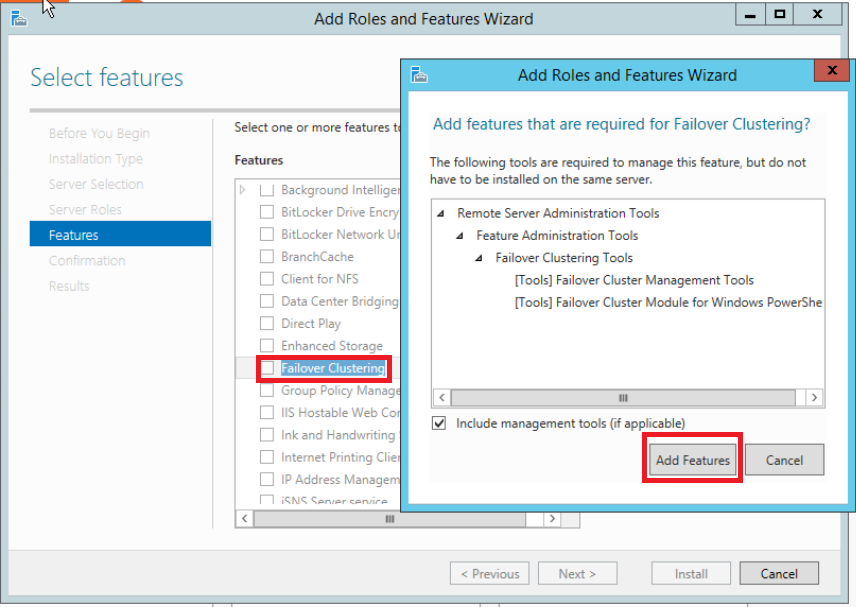The image size is (856, 607).
Task: Click the wizard's bottom Cancel button
Action: click(x=779, y=574)
